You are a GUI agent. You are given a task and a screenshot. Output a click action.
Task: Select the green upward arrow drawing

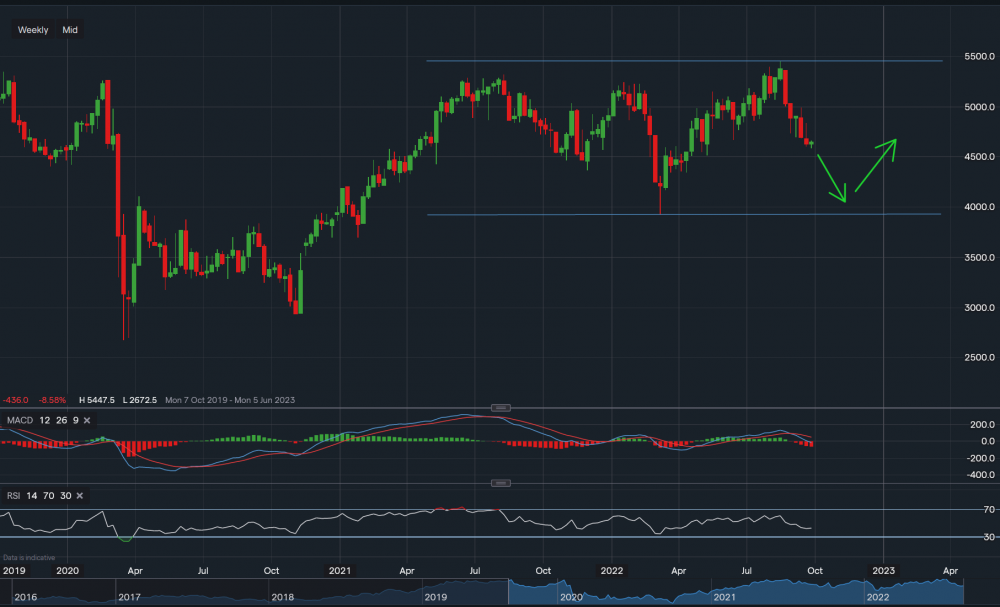[x=875, y=165]
